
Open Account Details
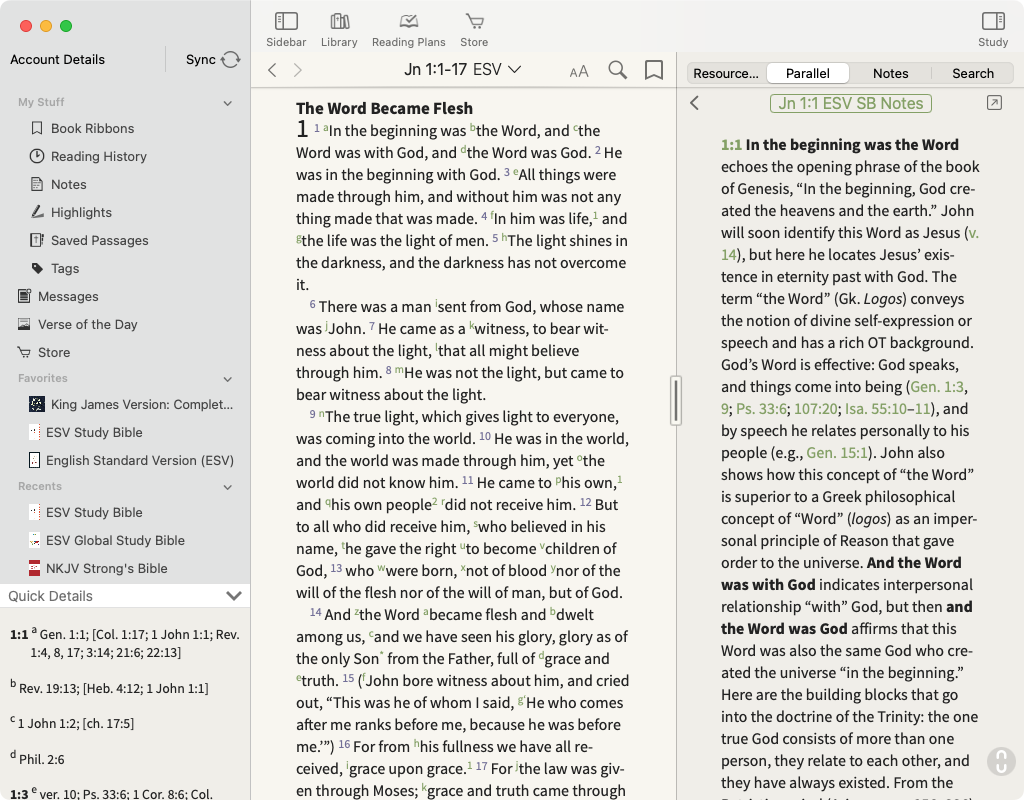click(57, 60)
